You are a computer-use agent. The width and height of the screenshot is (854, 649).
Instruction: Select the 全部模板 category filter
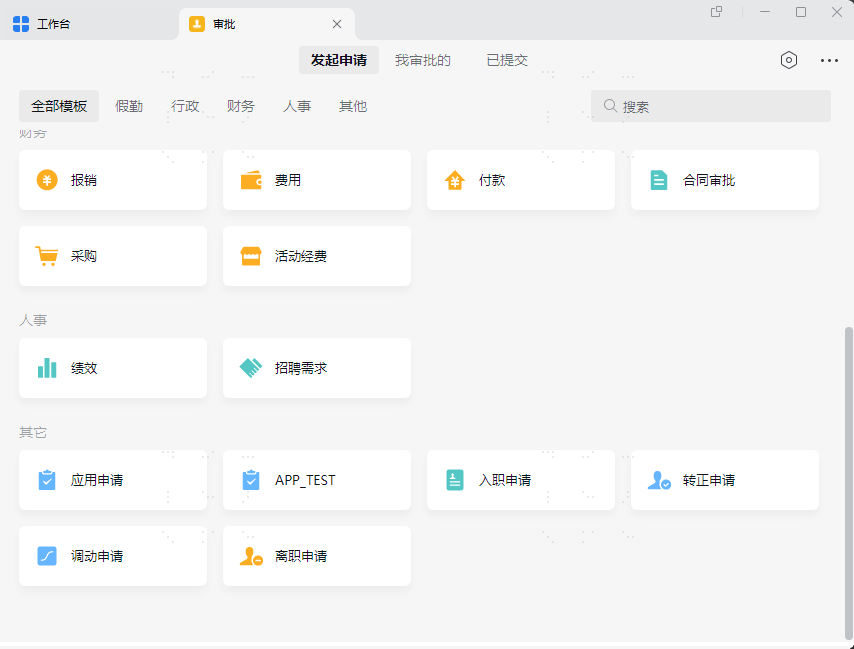pos(59,106)
